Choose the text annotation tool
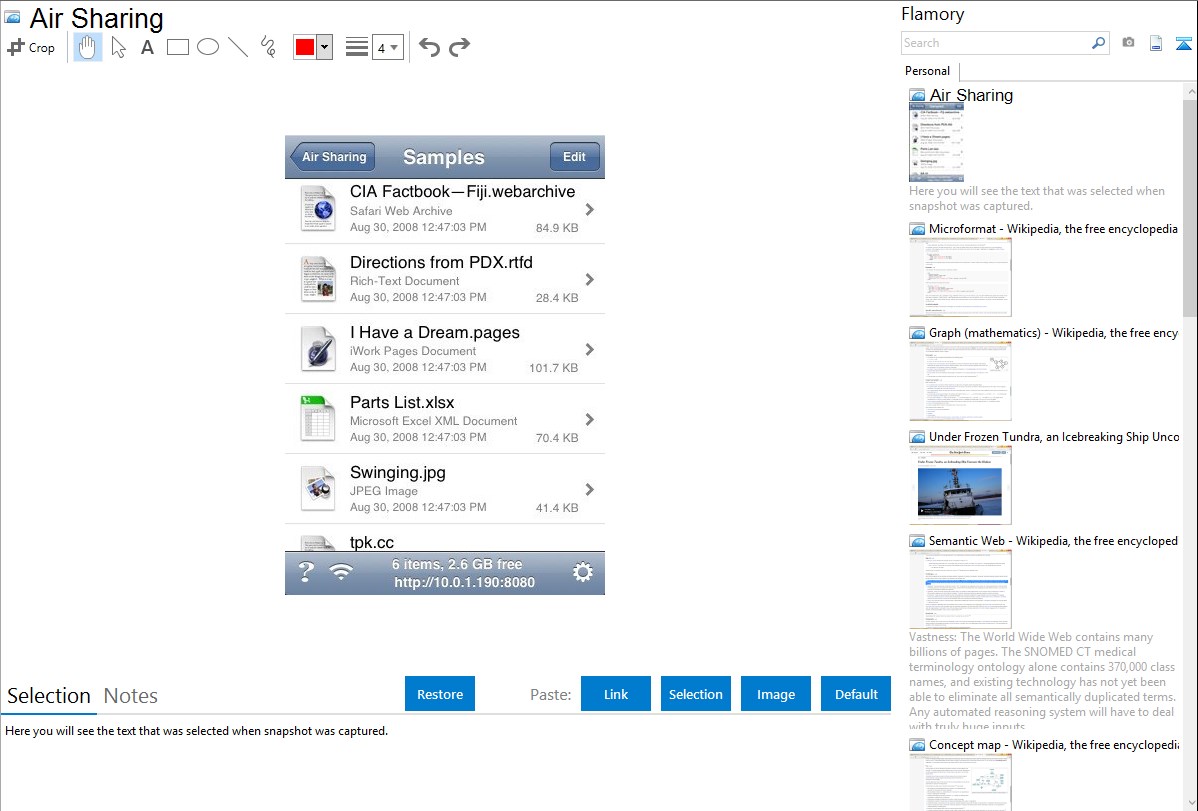This screenshot has width=1198, height=811. (x=147, y=47)
